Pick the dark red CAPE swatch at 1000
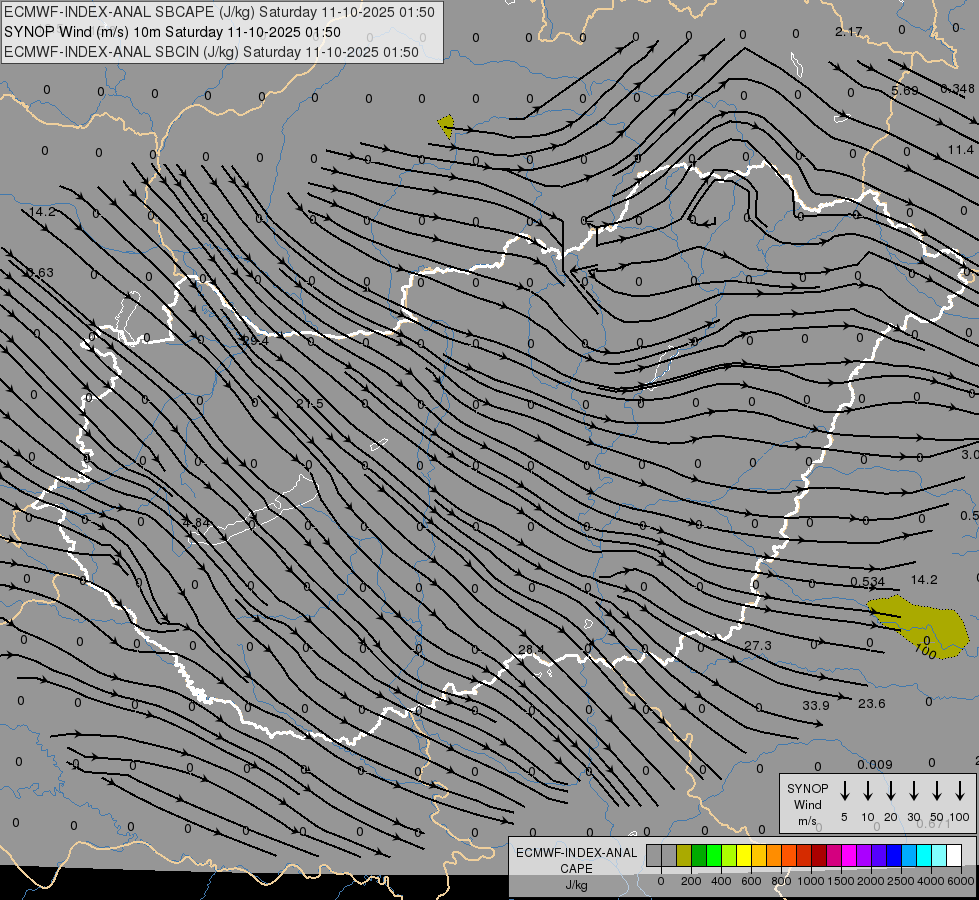 pyautogui.click(x=819, y=855)
